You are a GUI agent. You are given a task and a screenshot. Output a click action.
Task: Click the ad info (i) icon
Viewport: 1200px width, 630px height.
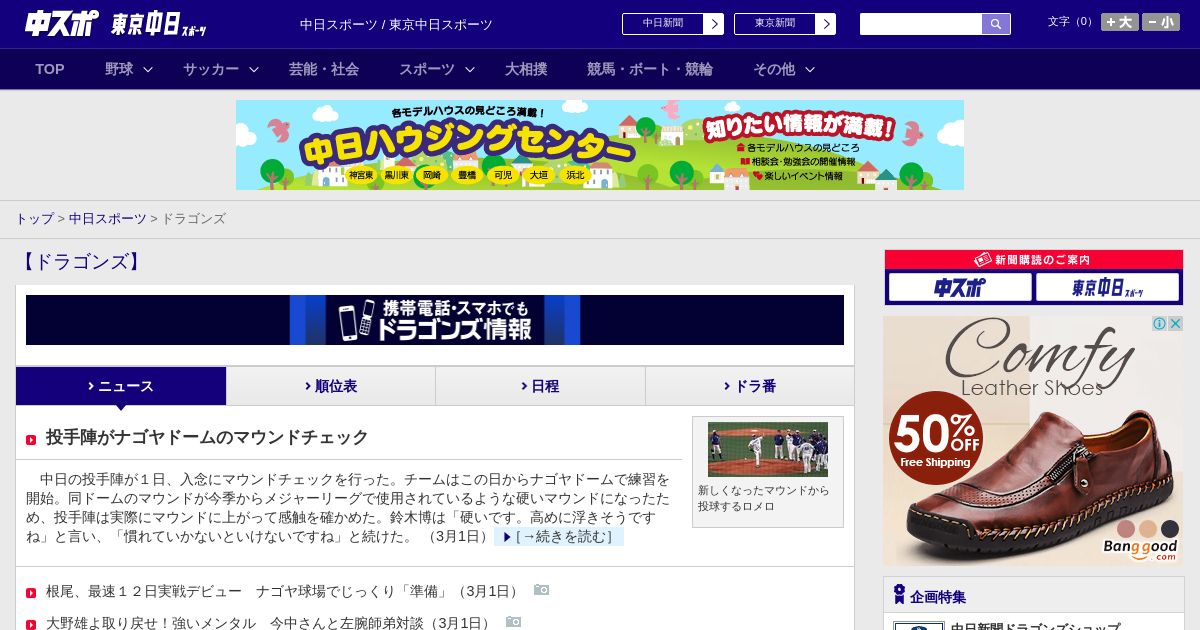click(1160, 323)
